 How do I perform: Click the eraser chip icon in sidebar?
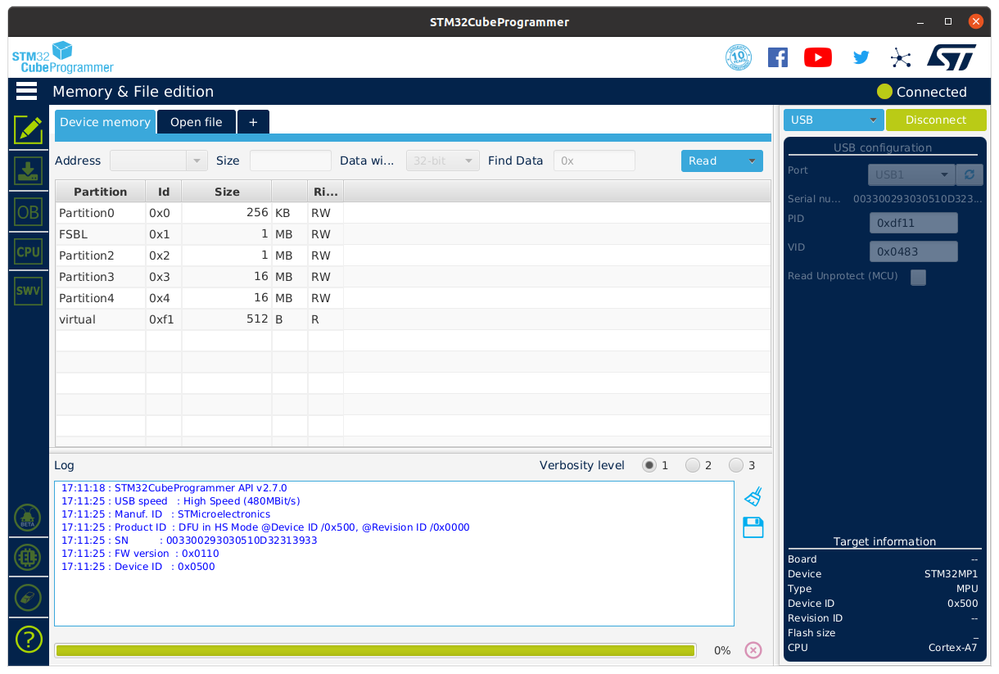28,598
